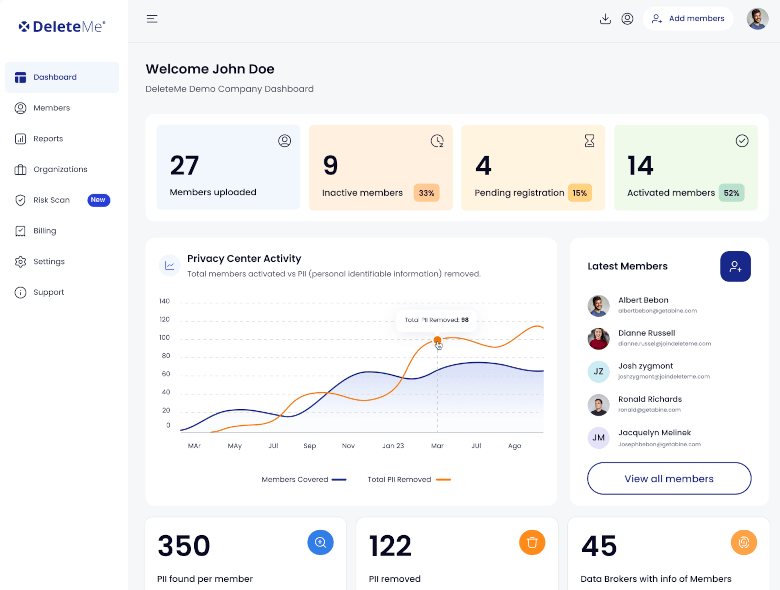Click the Total PII Removed tooltip

pyautogui.click(x=436, y=320)
